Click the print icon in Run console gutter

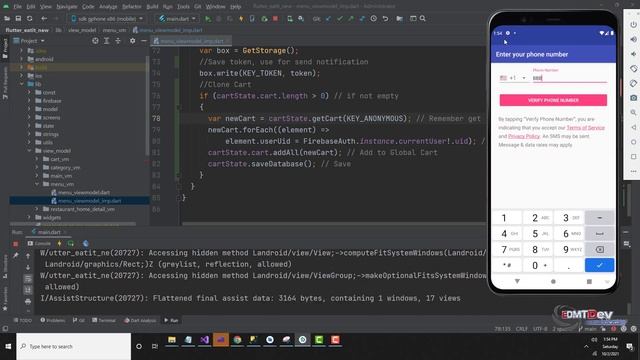click(x=28, y=302)
